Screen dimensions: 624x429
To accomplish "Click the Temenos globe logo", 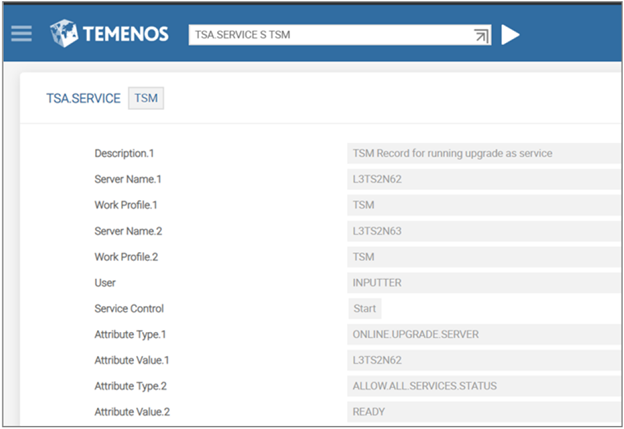I will (x=64, y=34).
